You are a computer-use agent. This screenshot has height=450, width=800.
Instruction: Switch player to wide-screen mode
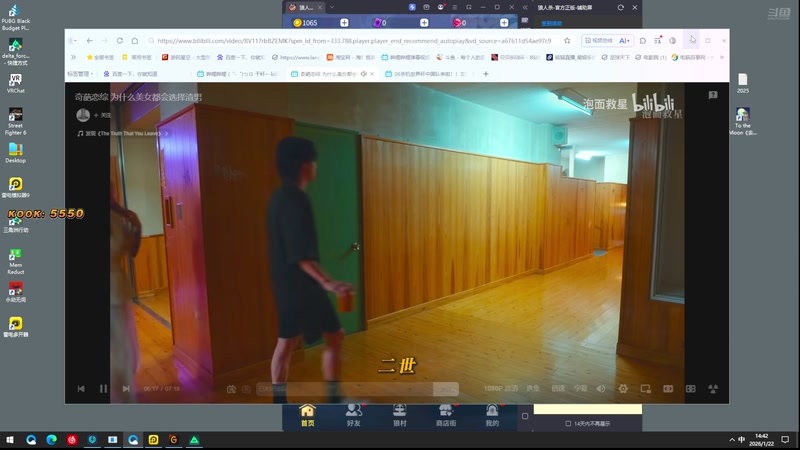pyautogui.click(x=668, y=389)
